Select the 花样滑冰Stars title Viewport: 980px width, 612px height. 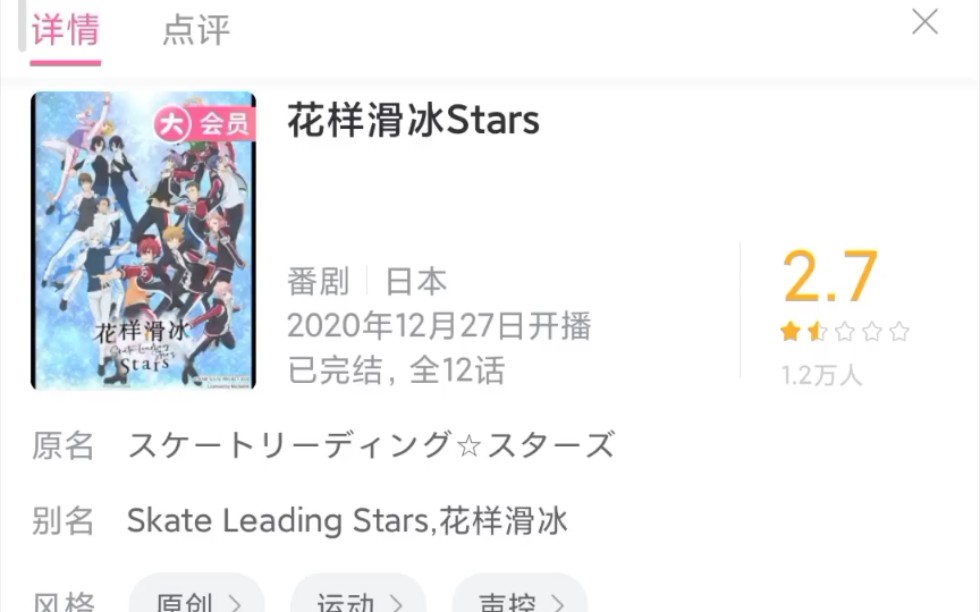coord(413,120)
